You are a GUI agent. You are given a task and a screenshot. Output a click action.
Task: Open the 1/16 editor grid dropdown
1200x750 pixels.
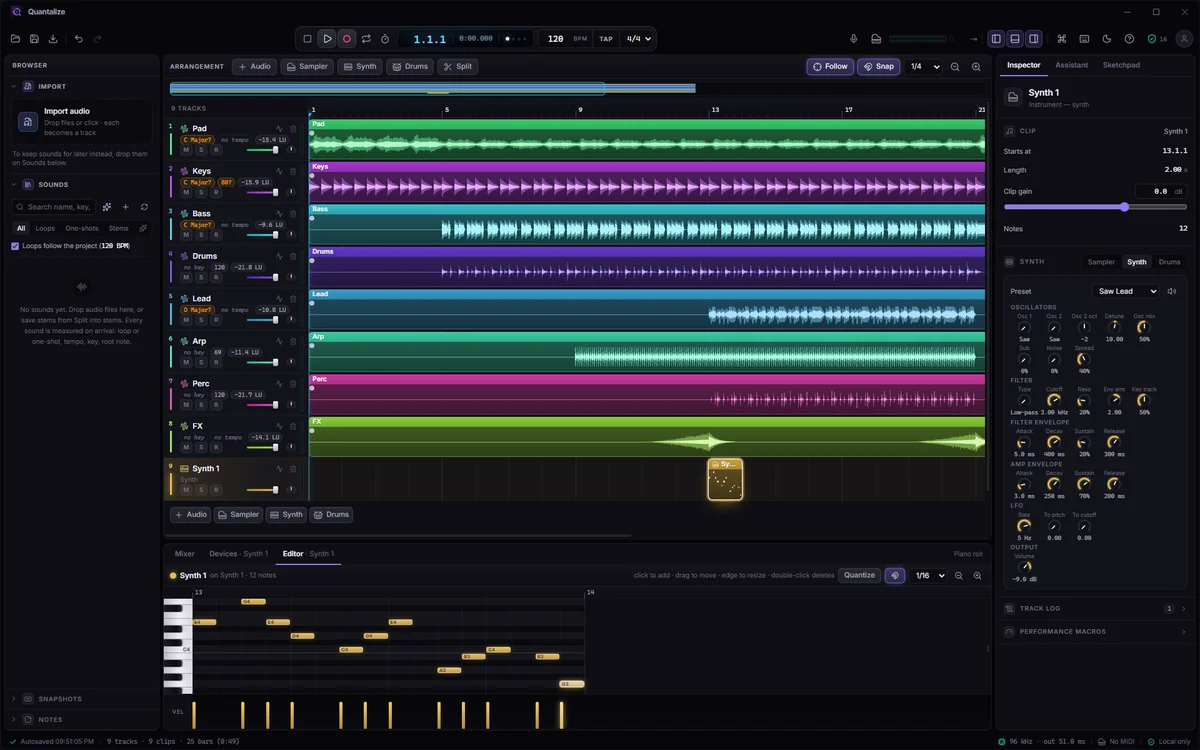pos(928,576)
